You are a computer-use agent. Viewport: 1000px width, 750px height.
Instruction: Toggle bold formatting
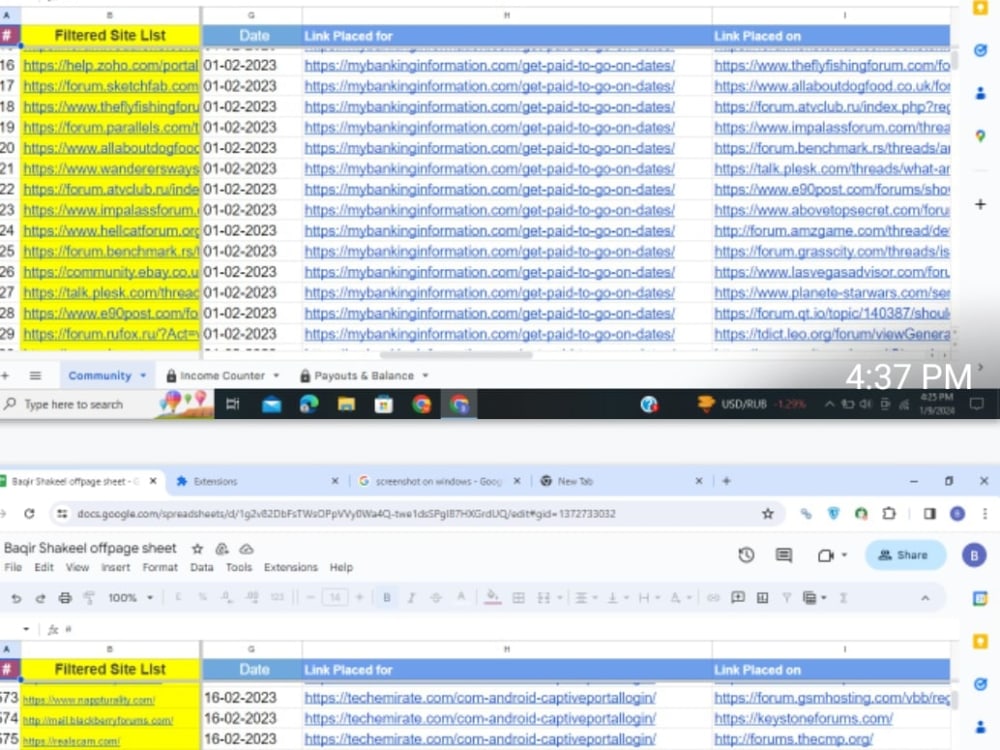point(386,598)
